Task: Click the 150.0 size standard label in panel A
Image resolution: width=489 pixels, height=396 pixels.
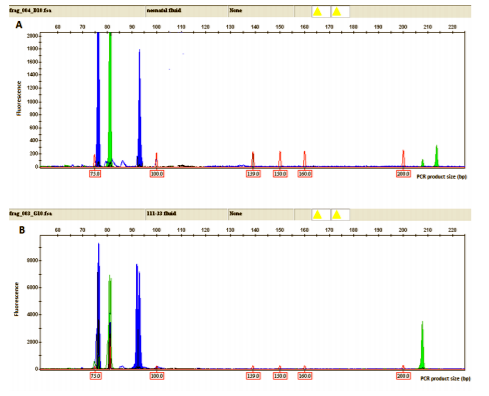Action: [280, 174]
